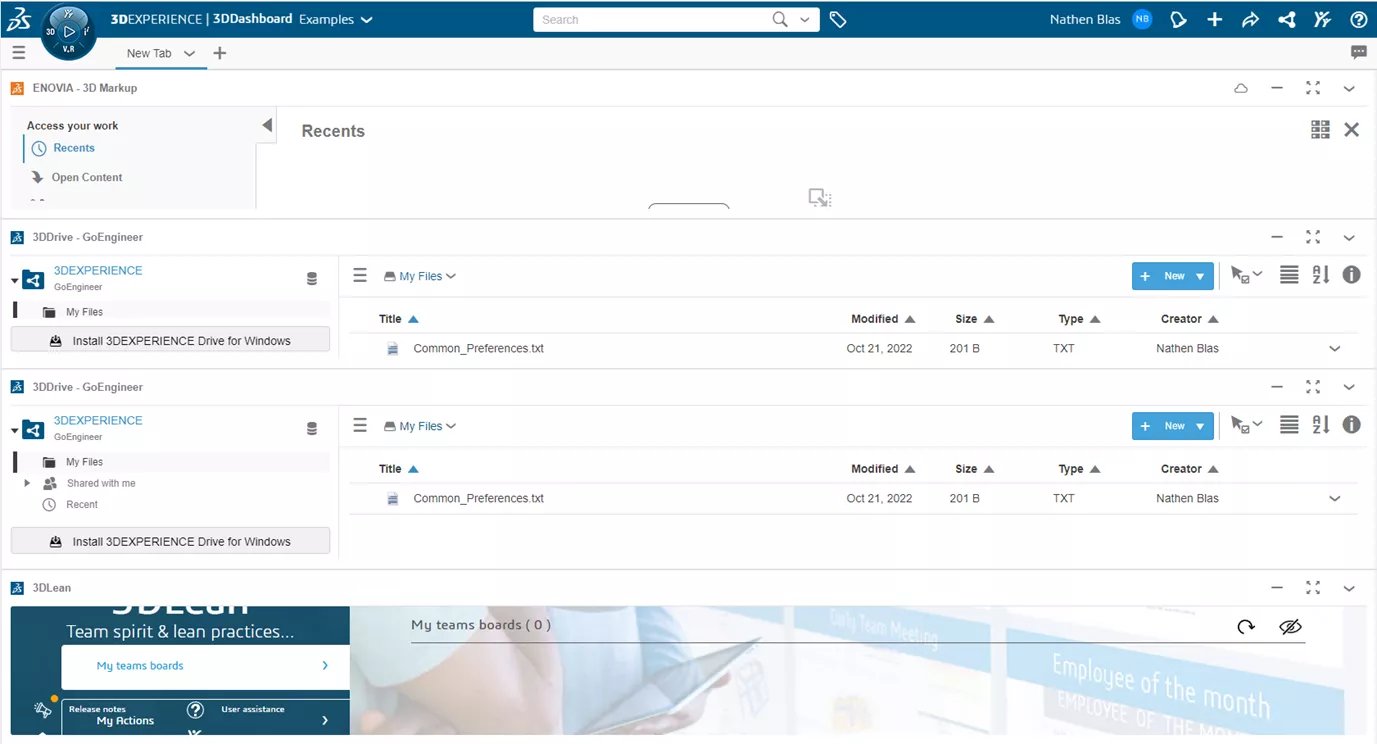This screenshot has height=744, width=1377.
Task: Open the hamburger menu in upper 3DDrive widget
Action: click(x=360, y=276)
